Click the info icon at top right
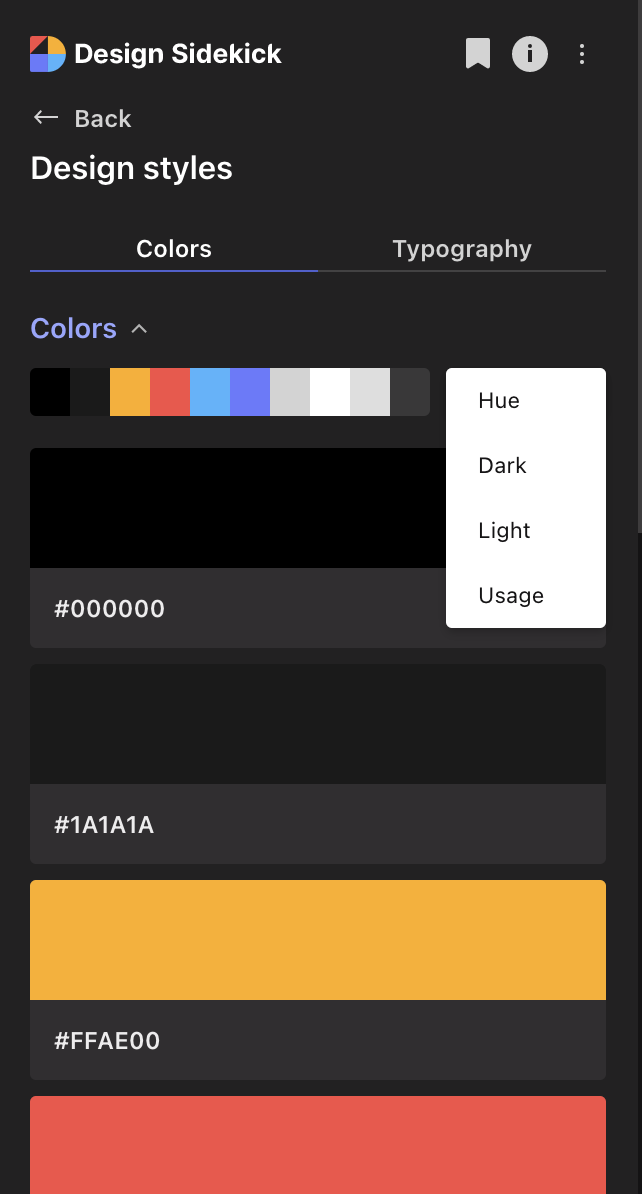The height and width of the screenshot is (1194, 642). [x=530, y=54]
